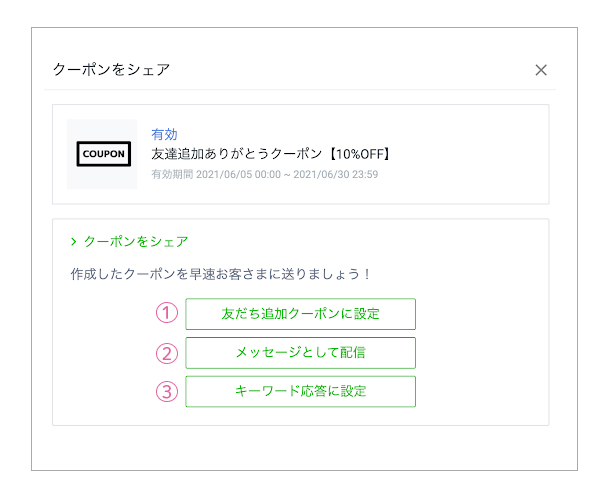The height and width of the screenshot is (500, 600).
Task: Select キーワード応答に設定 button
Action: pyautogui.click(x=300, y=391)
